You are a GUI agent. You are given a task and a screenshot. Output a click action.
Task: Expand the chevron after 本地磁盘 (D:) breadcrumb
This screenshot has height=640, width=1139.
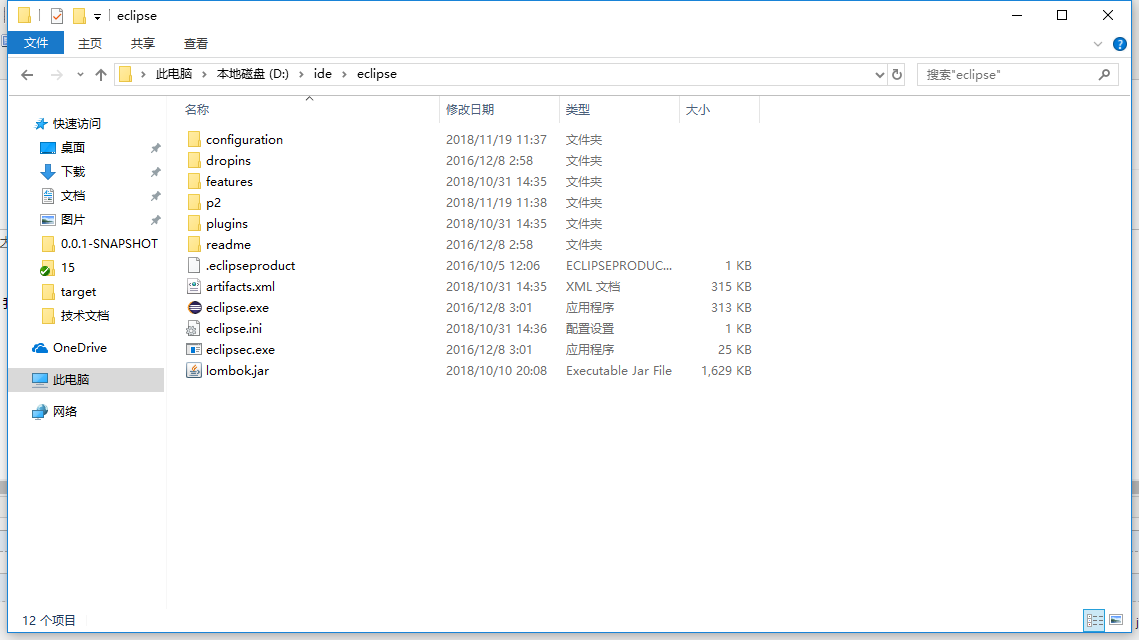(x=301, y=74)
